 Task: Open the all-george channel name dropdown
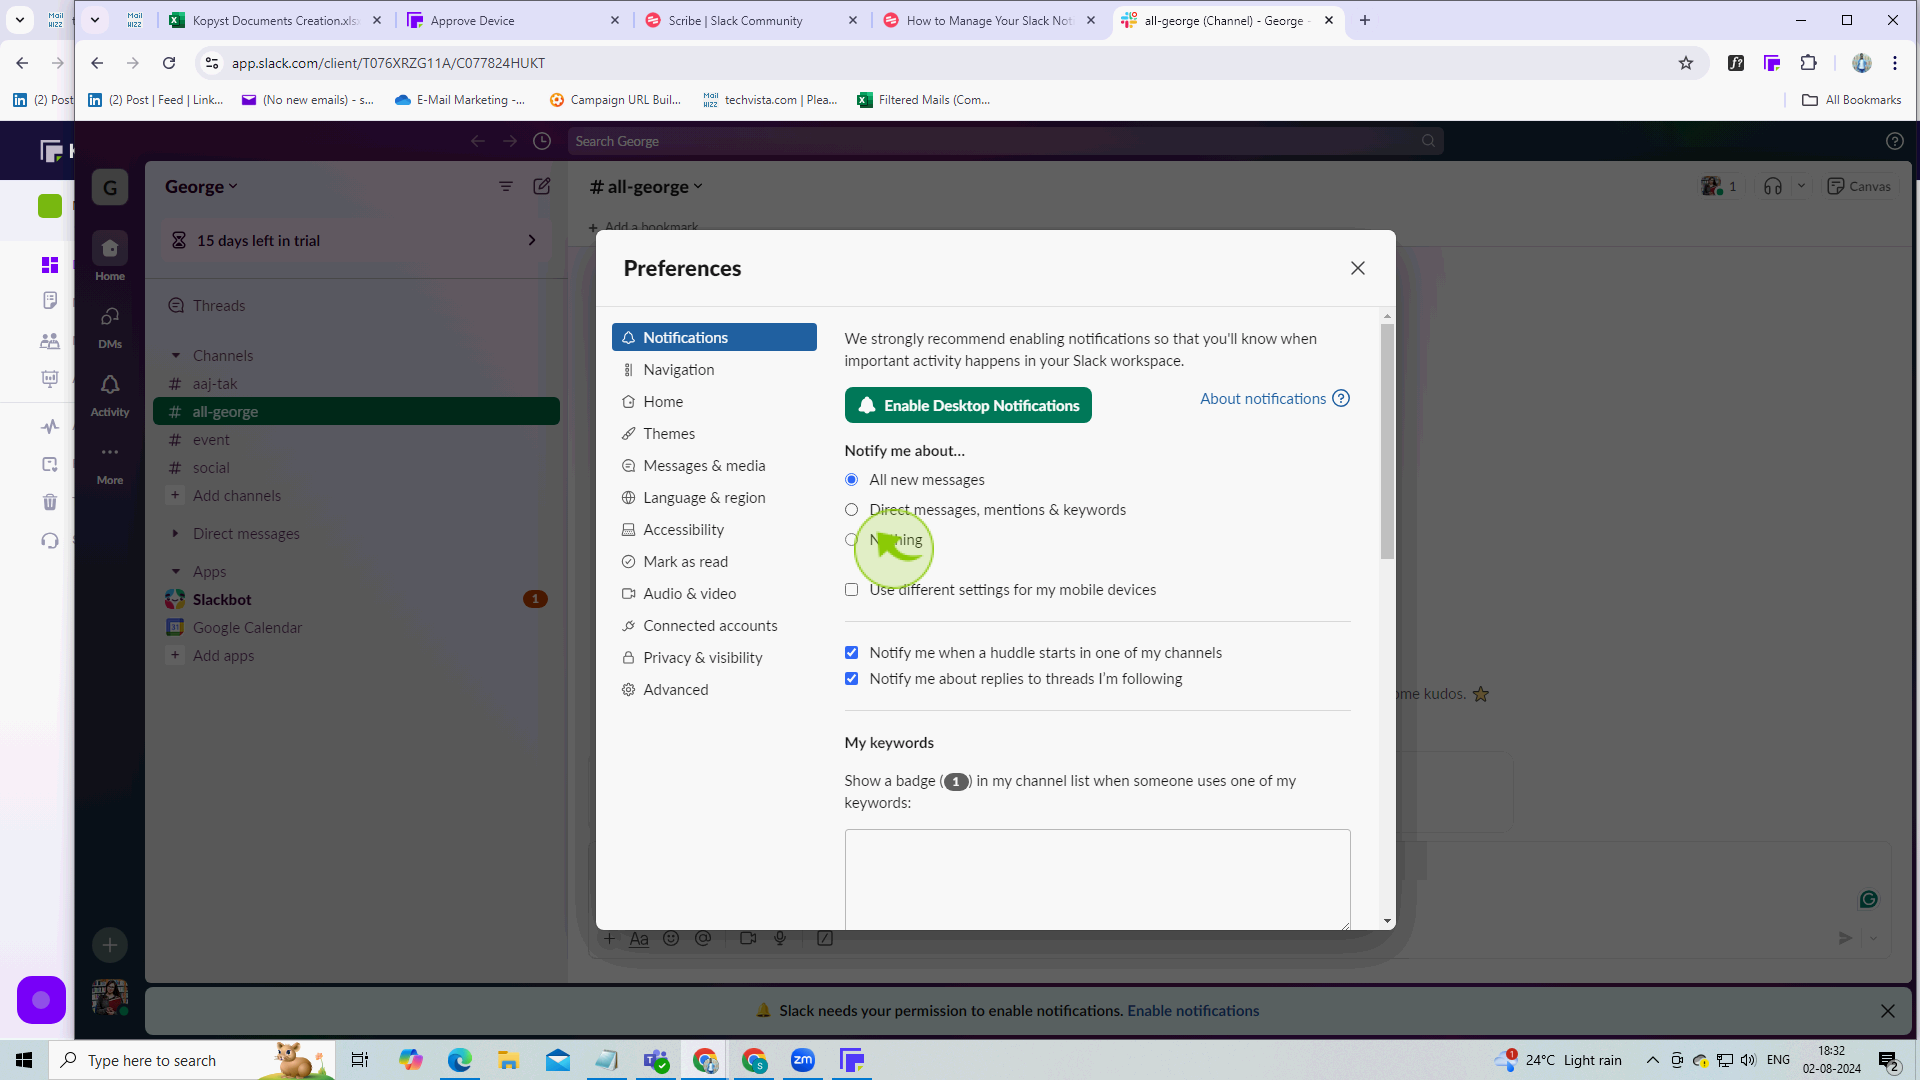point(646,187)
